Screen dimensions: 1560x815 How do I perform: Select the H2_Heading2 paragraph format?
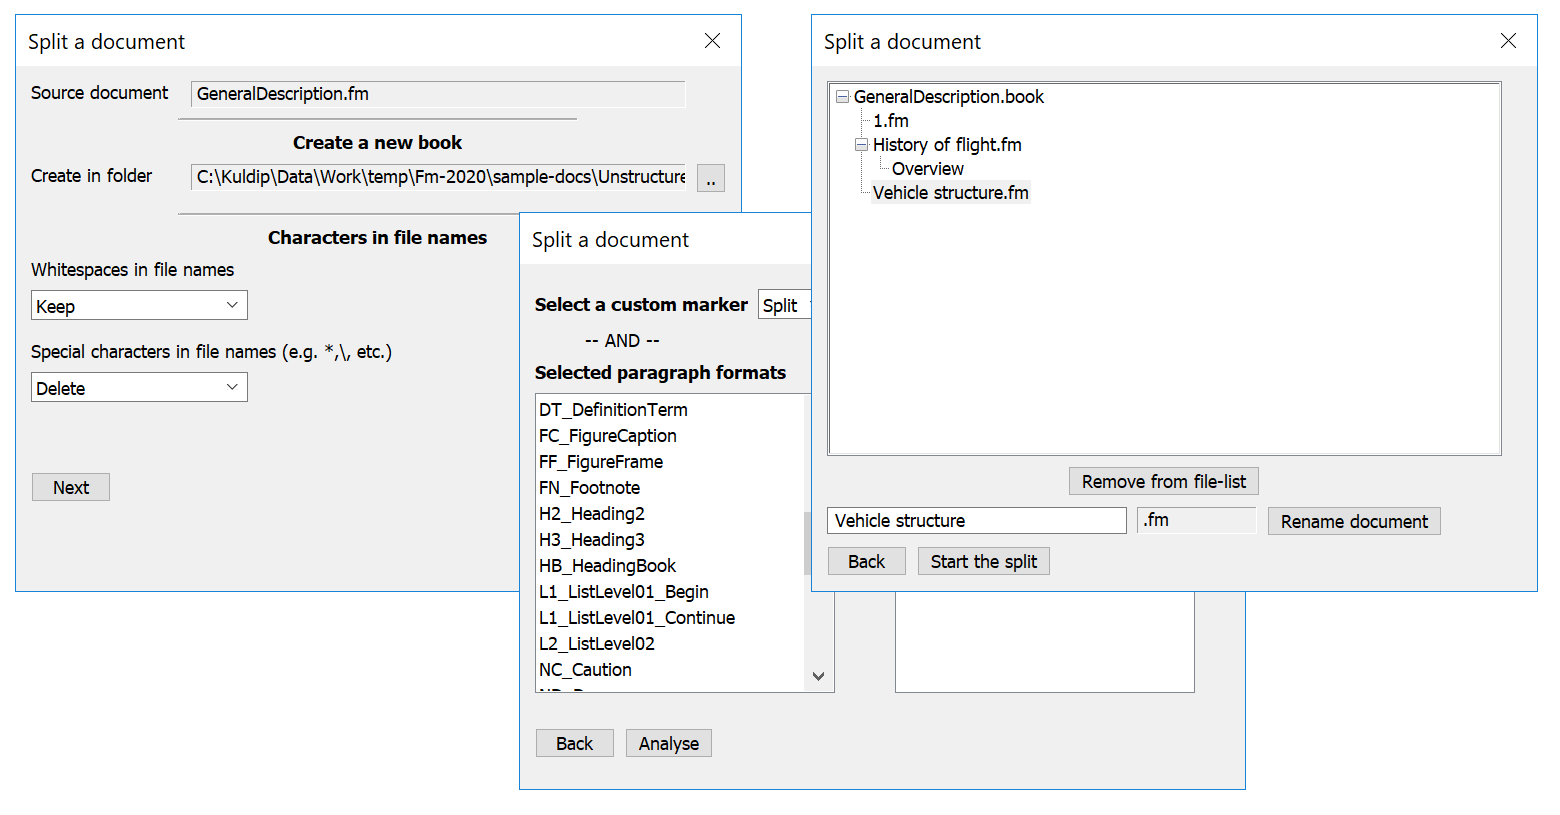[592, 513]
